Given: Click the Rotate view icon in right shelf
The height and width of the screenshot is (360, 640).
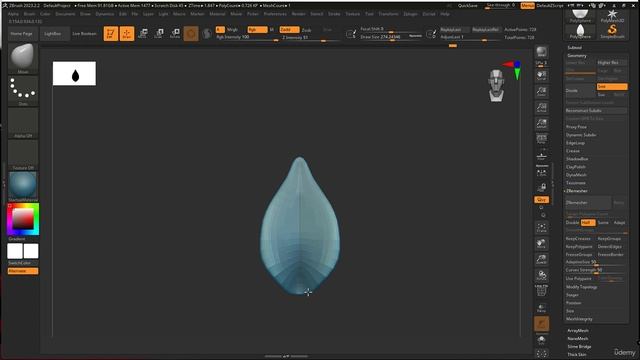Looking at the screenshot, I should tap(542, 276).
